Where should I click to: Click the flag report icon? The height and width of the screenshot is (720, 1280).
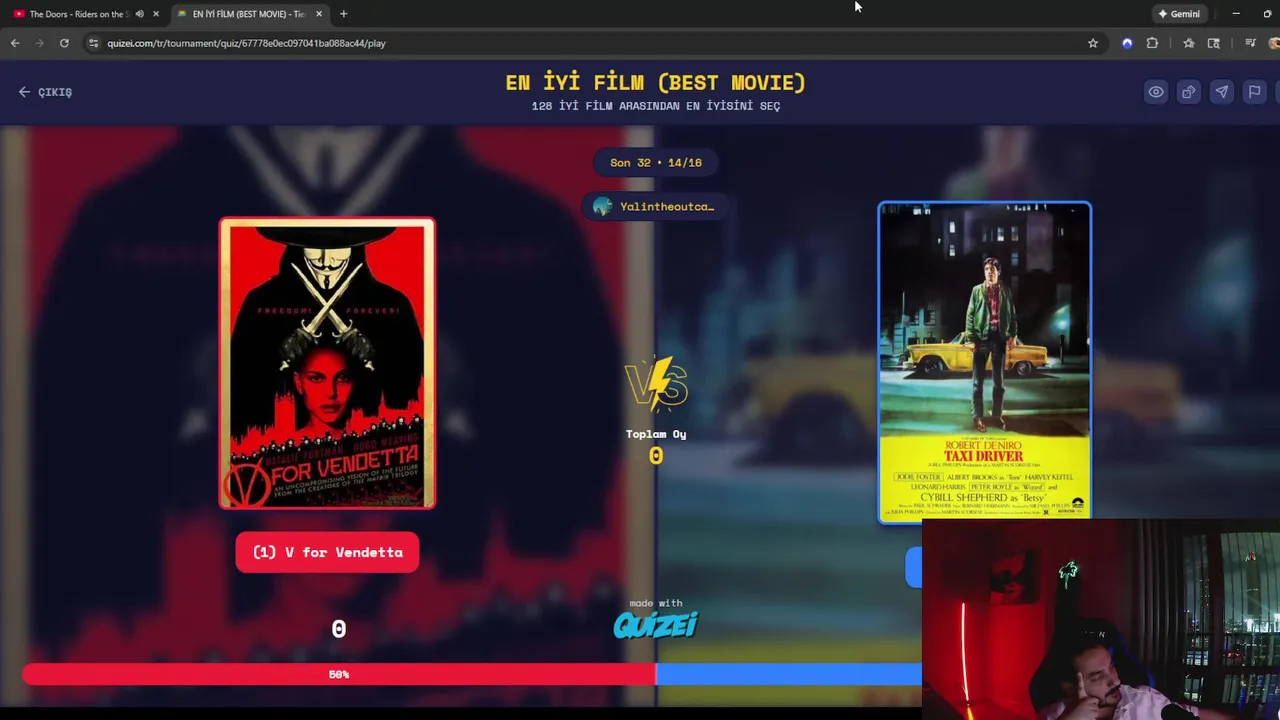[1254, 92]
